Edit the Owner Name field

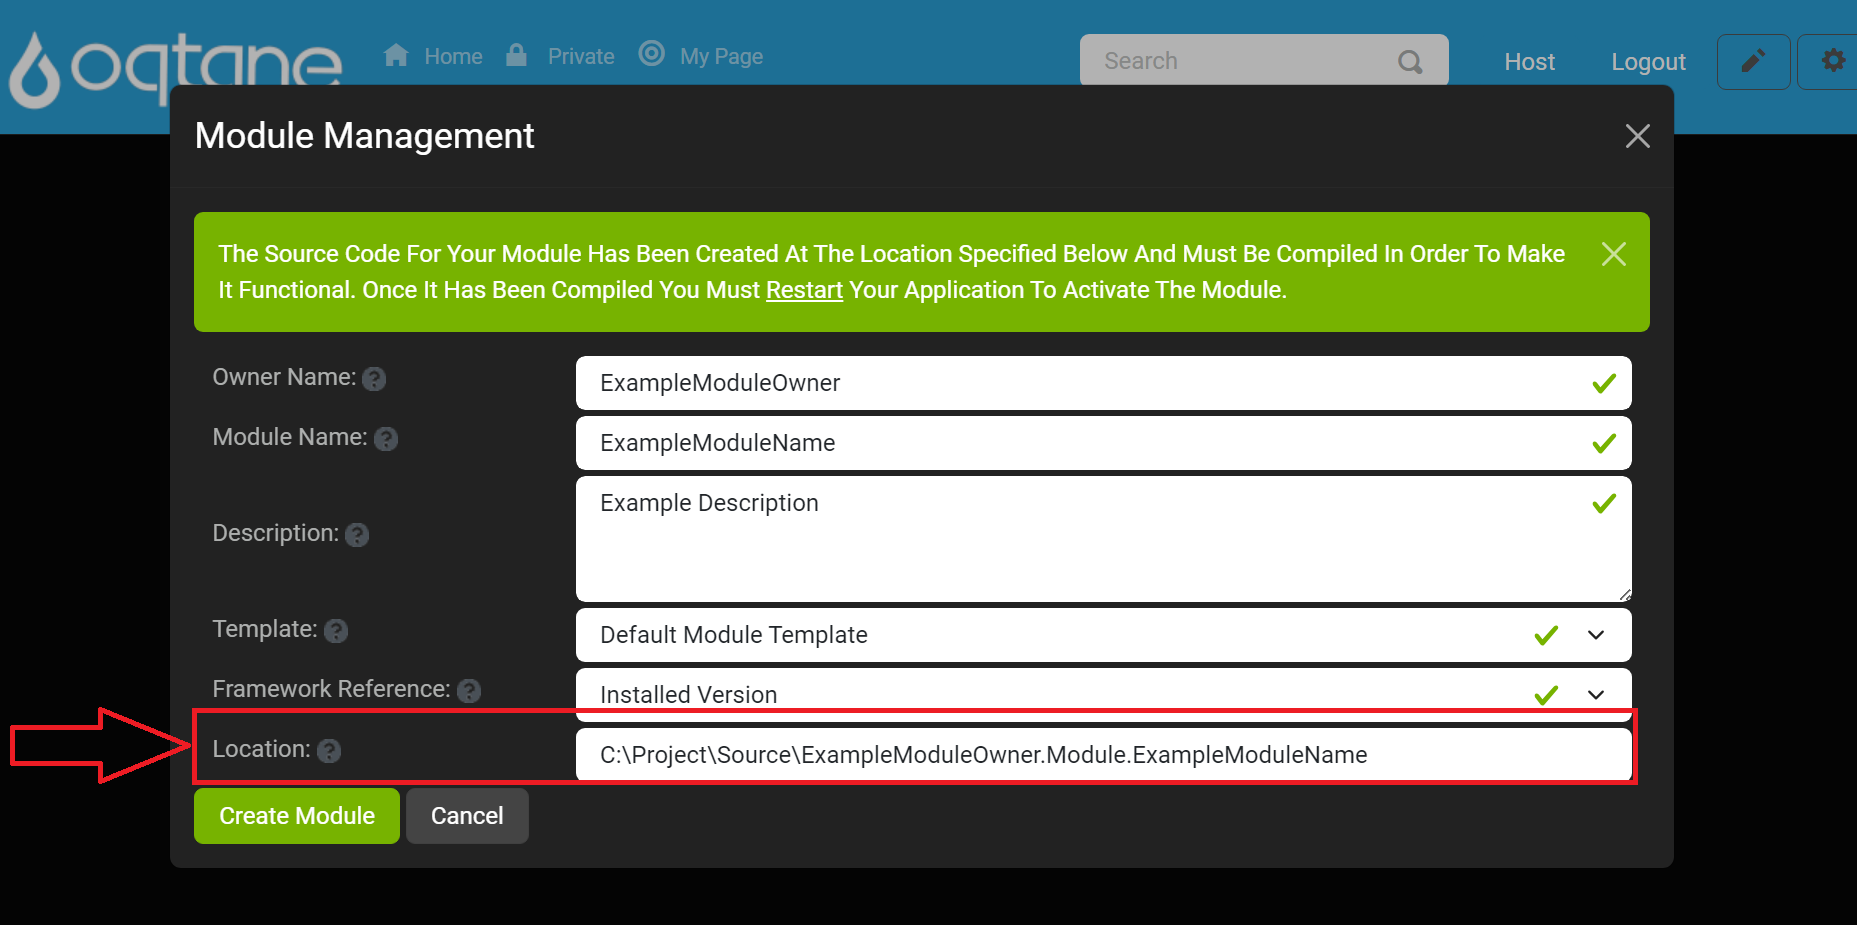tap(1103, 383)
